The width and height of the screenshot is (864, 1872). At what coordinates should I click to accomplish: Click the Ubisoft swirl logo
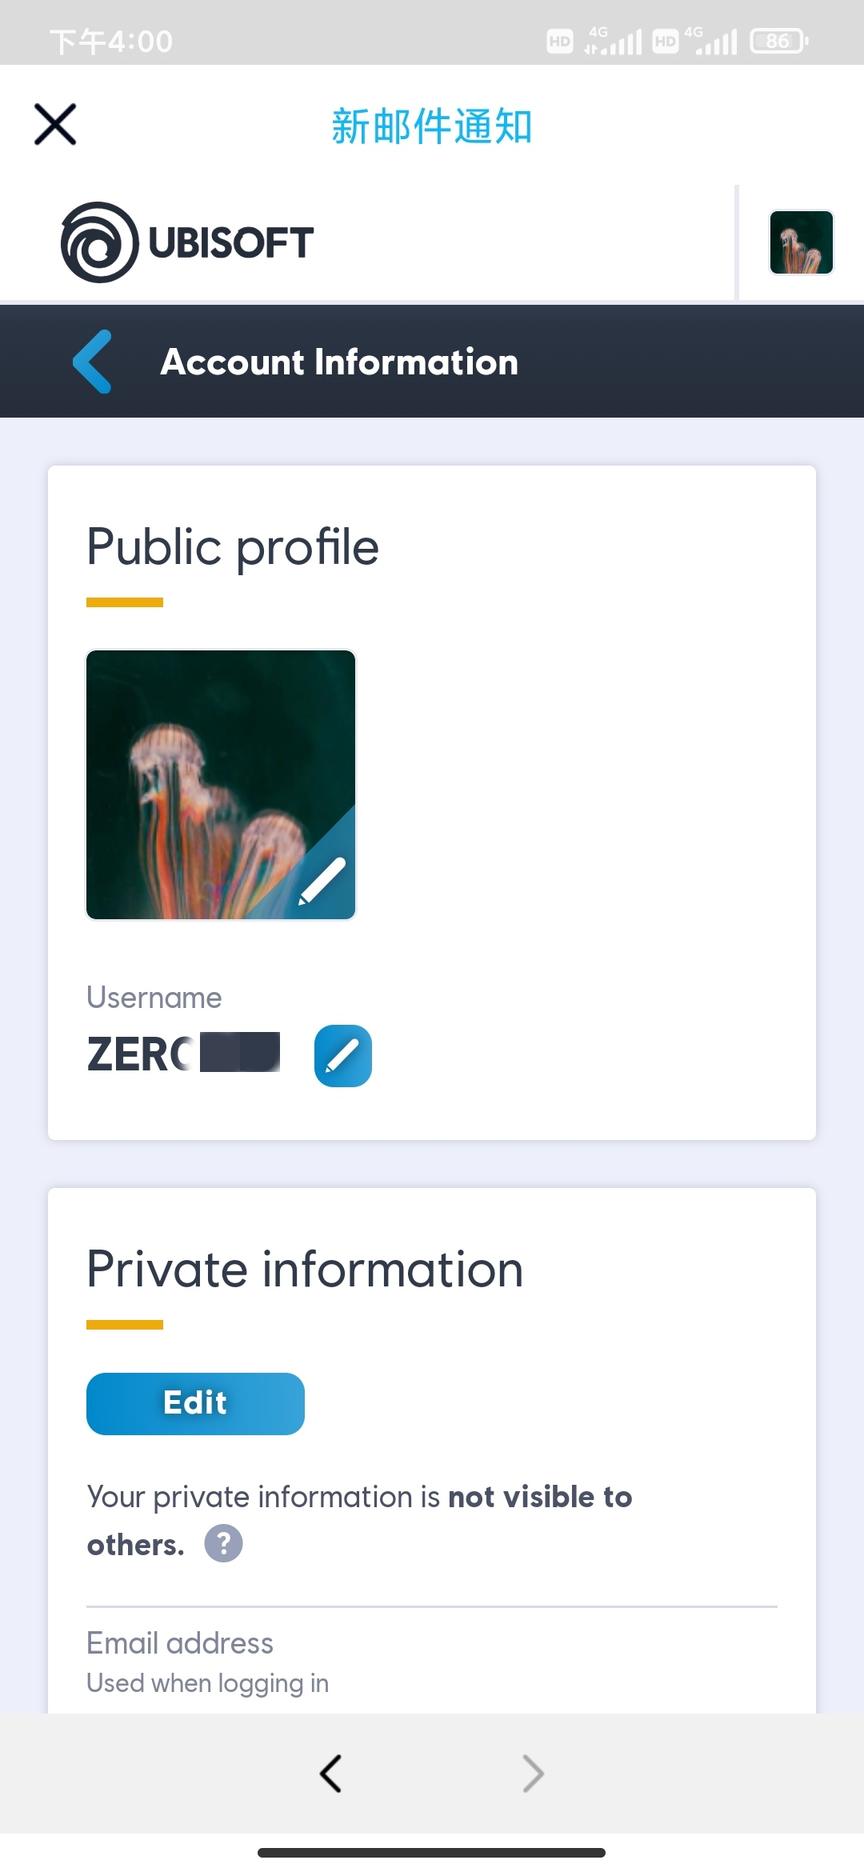coord(99,242)
